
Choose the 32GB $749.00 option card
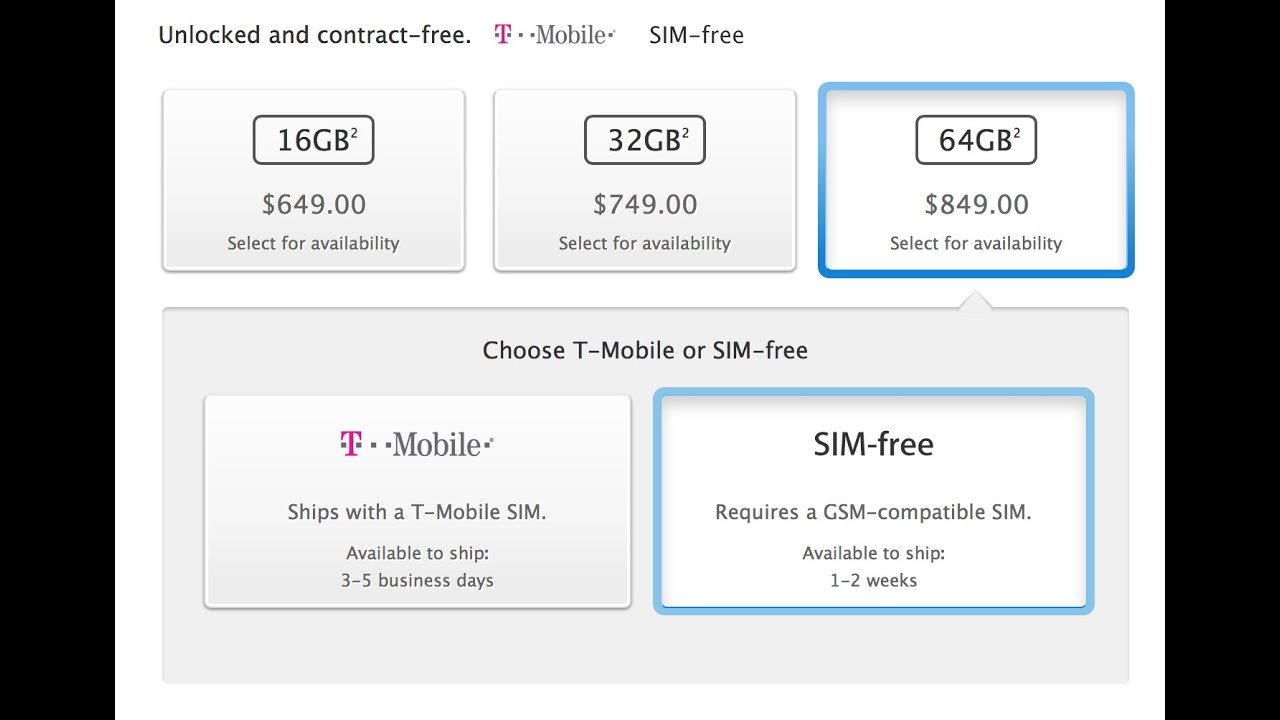(x=645, y=180)
